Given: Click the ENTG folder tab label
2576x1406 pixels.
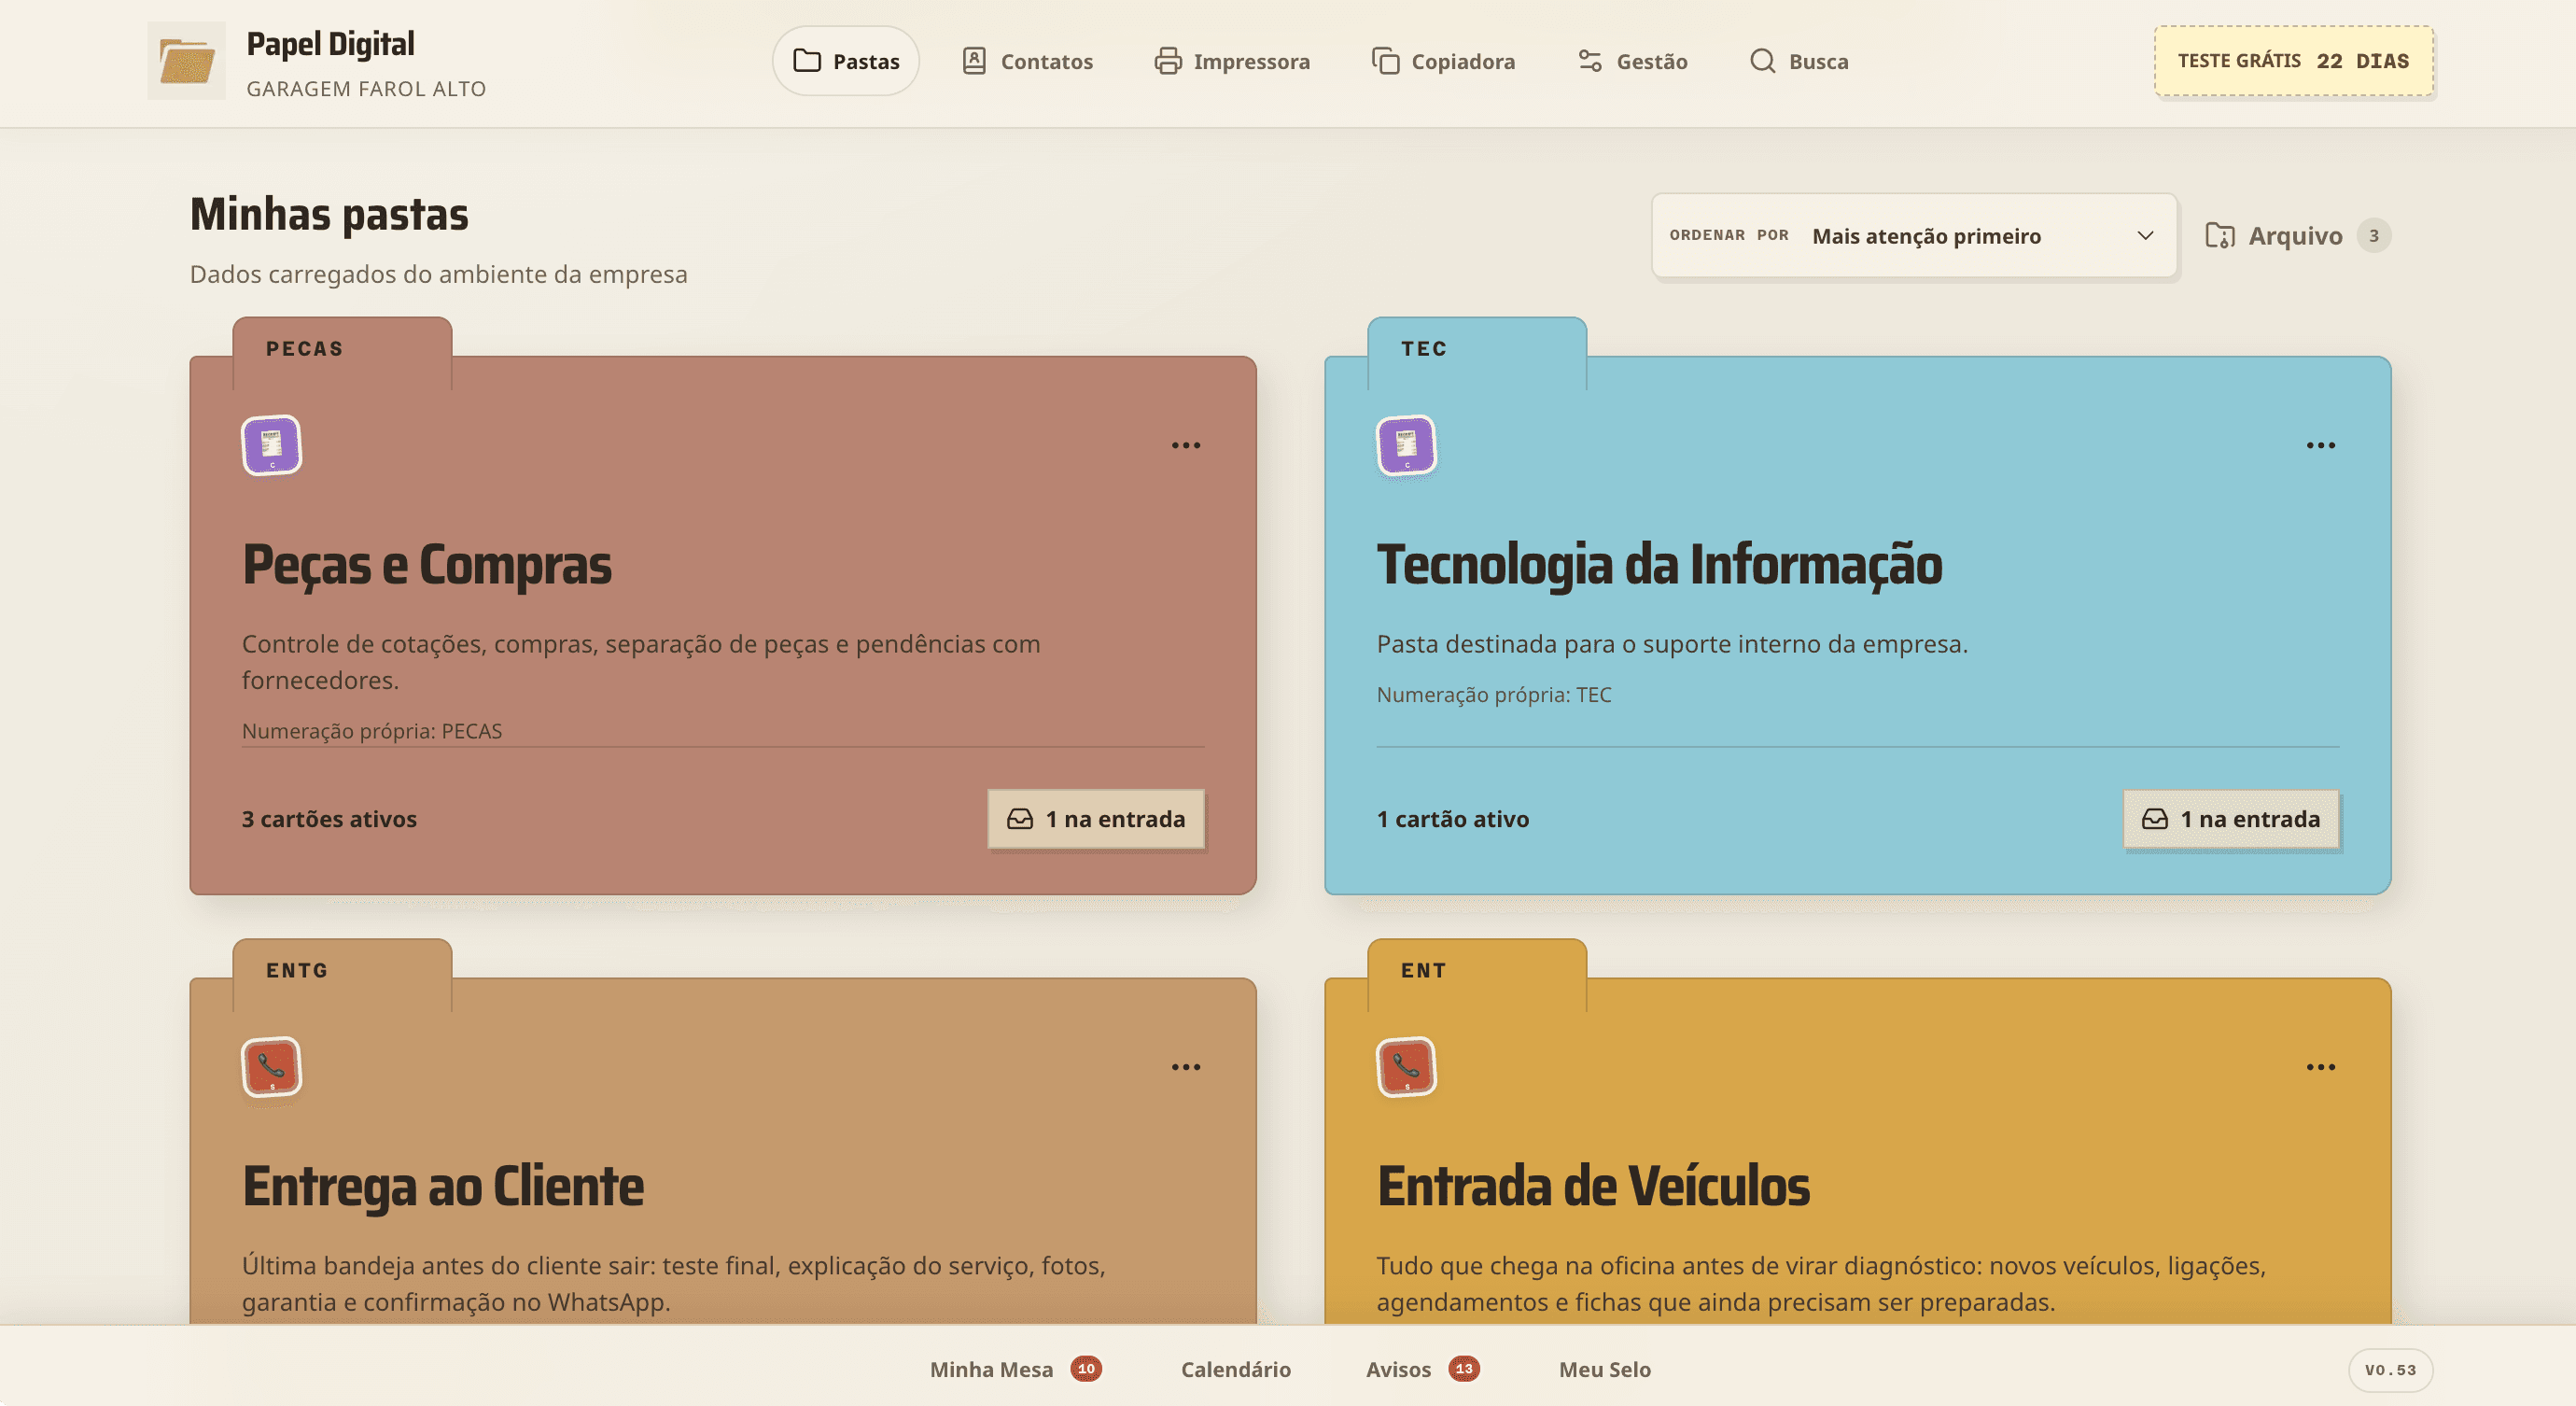Looking at the screenshot, I should pos(297,971).
